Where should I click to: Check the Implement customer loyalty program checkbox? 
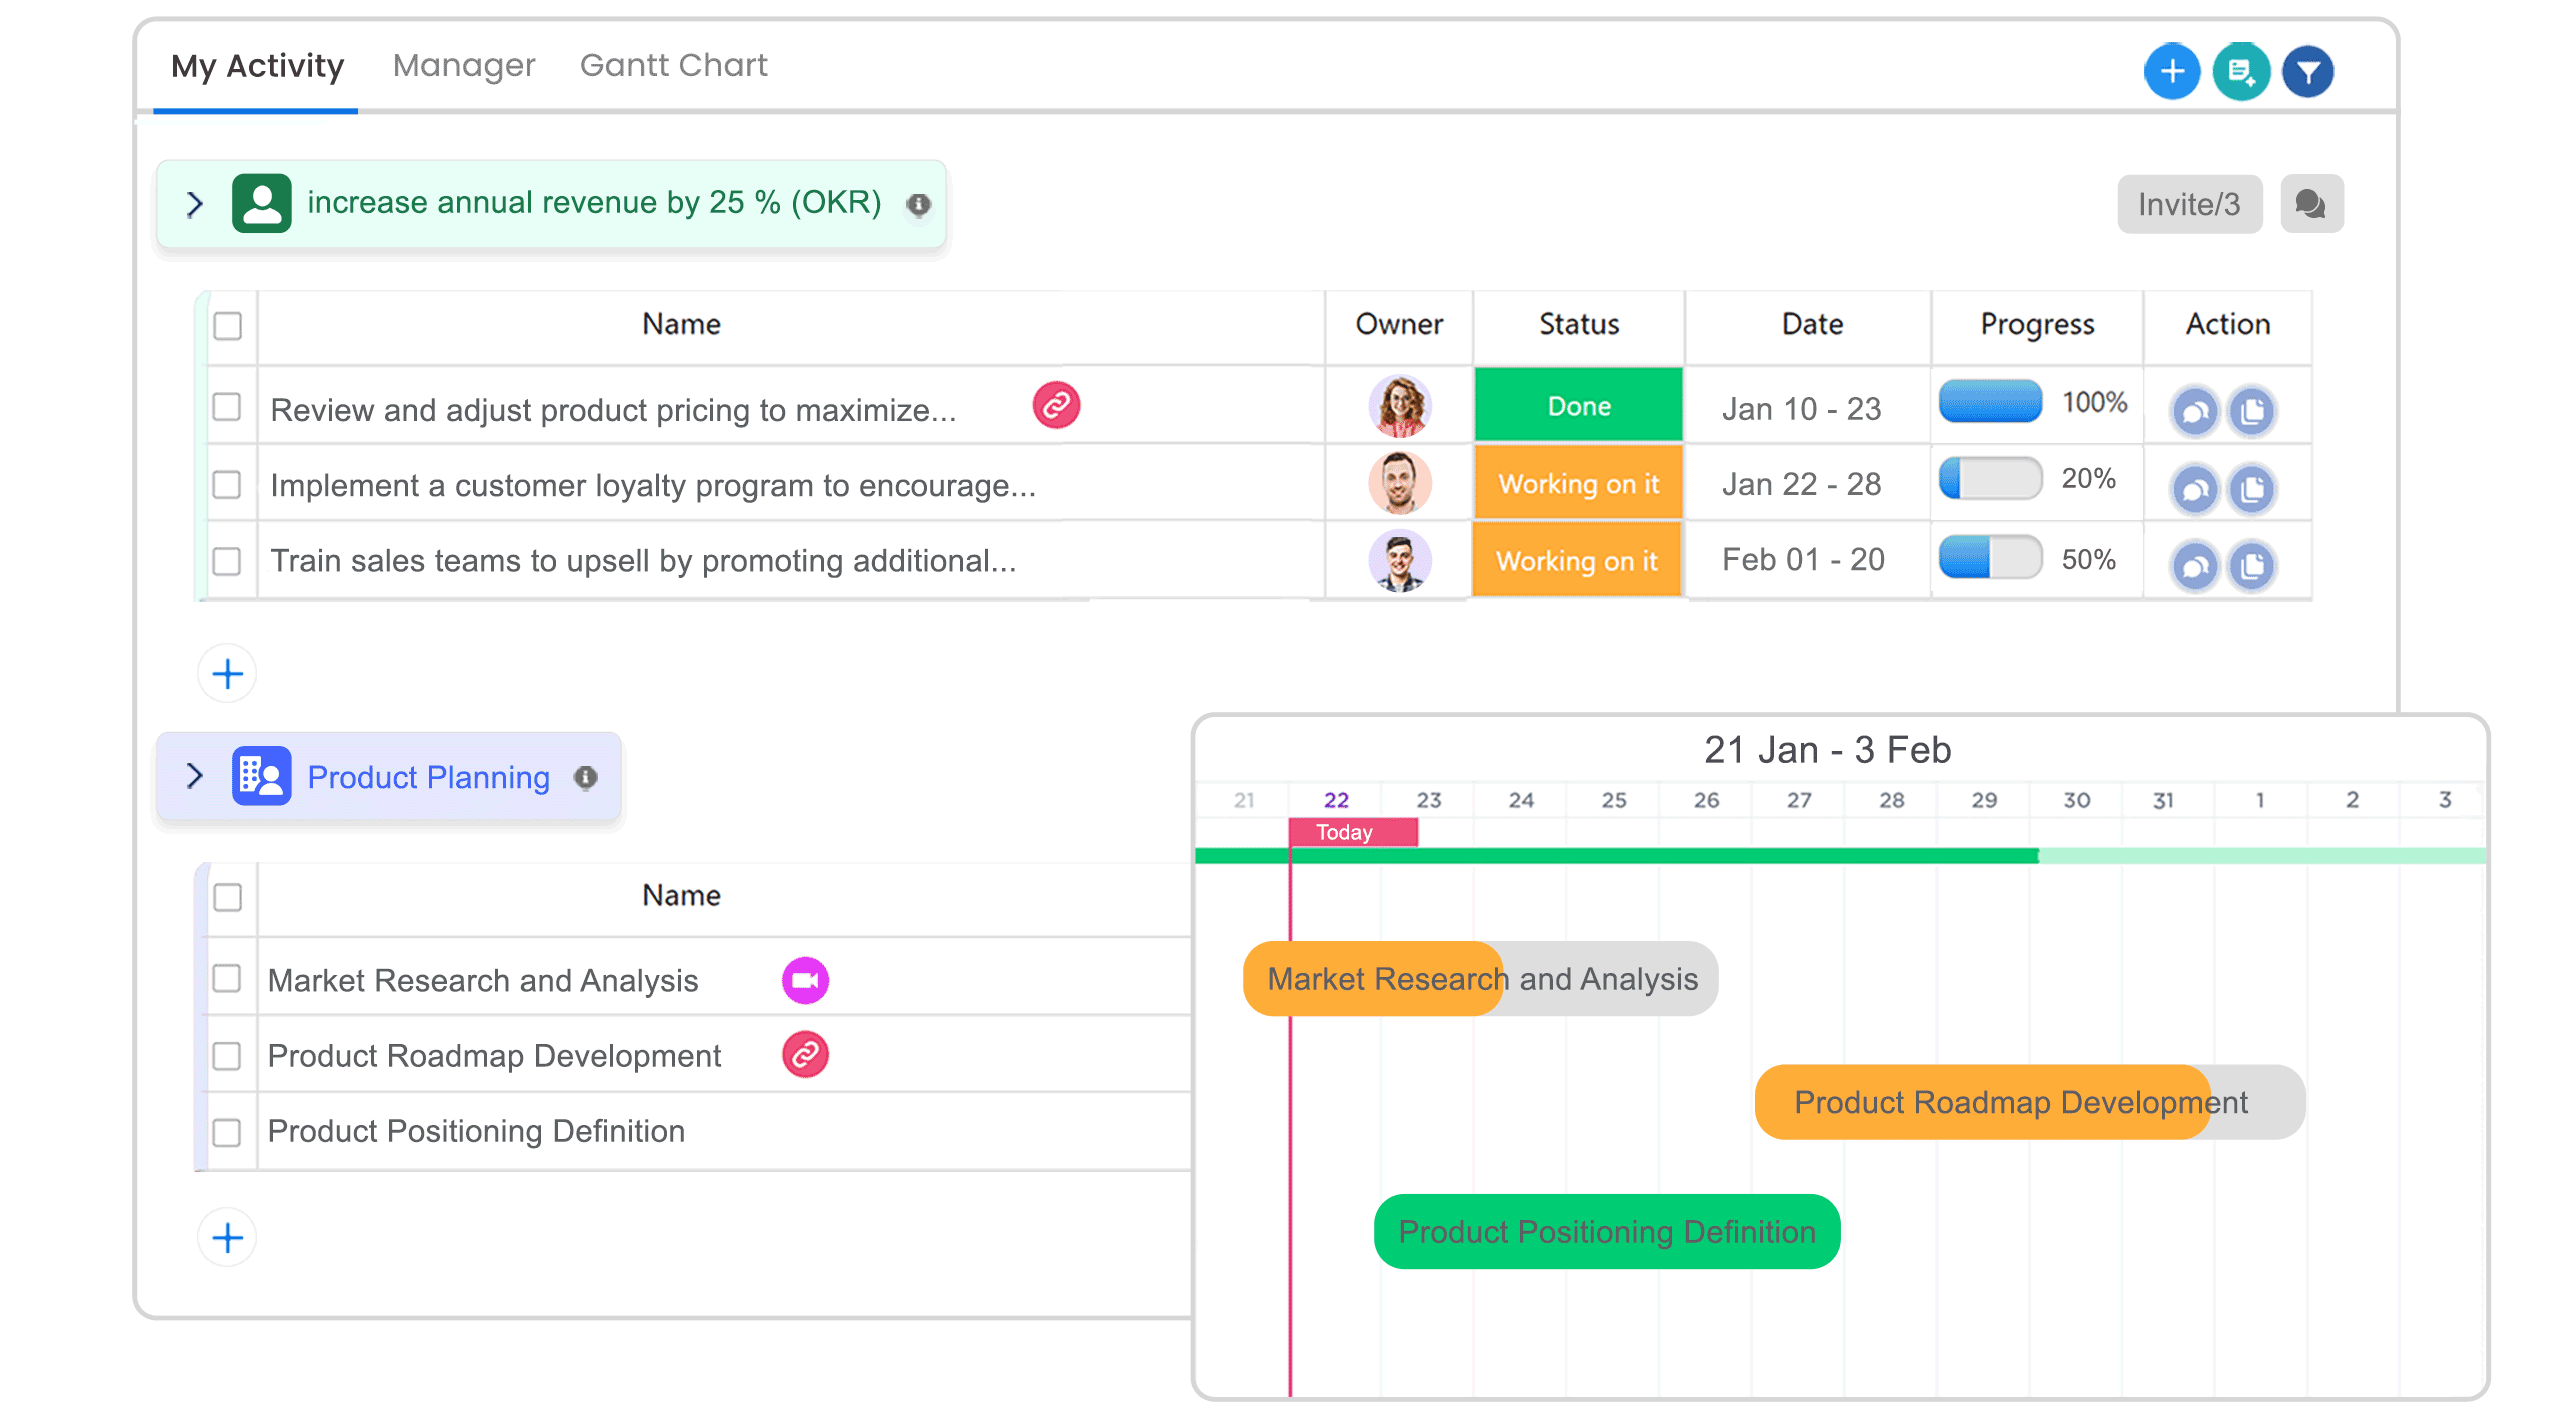coord(227,485)
